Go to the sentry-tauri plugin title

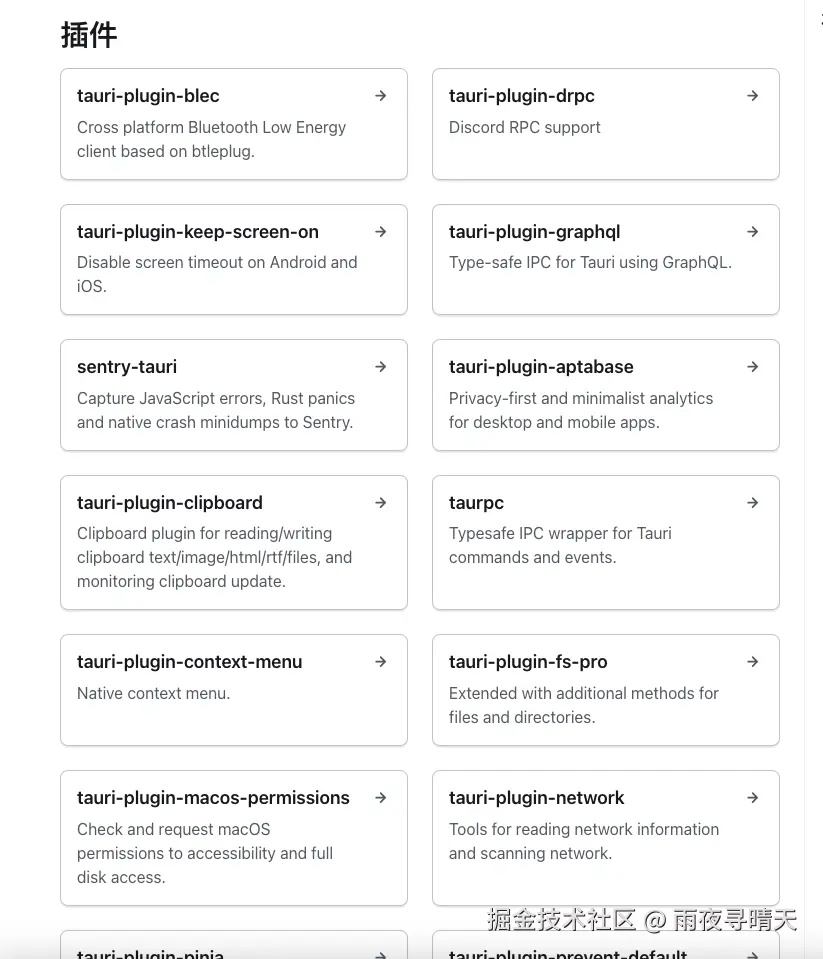coord(127,367)
